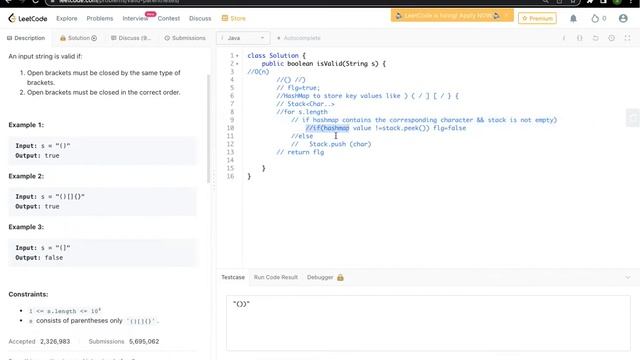Switch to the Discuss tab in problem panel
The image size is (640, 360).
pos(131,38)
